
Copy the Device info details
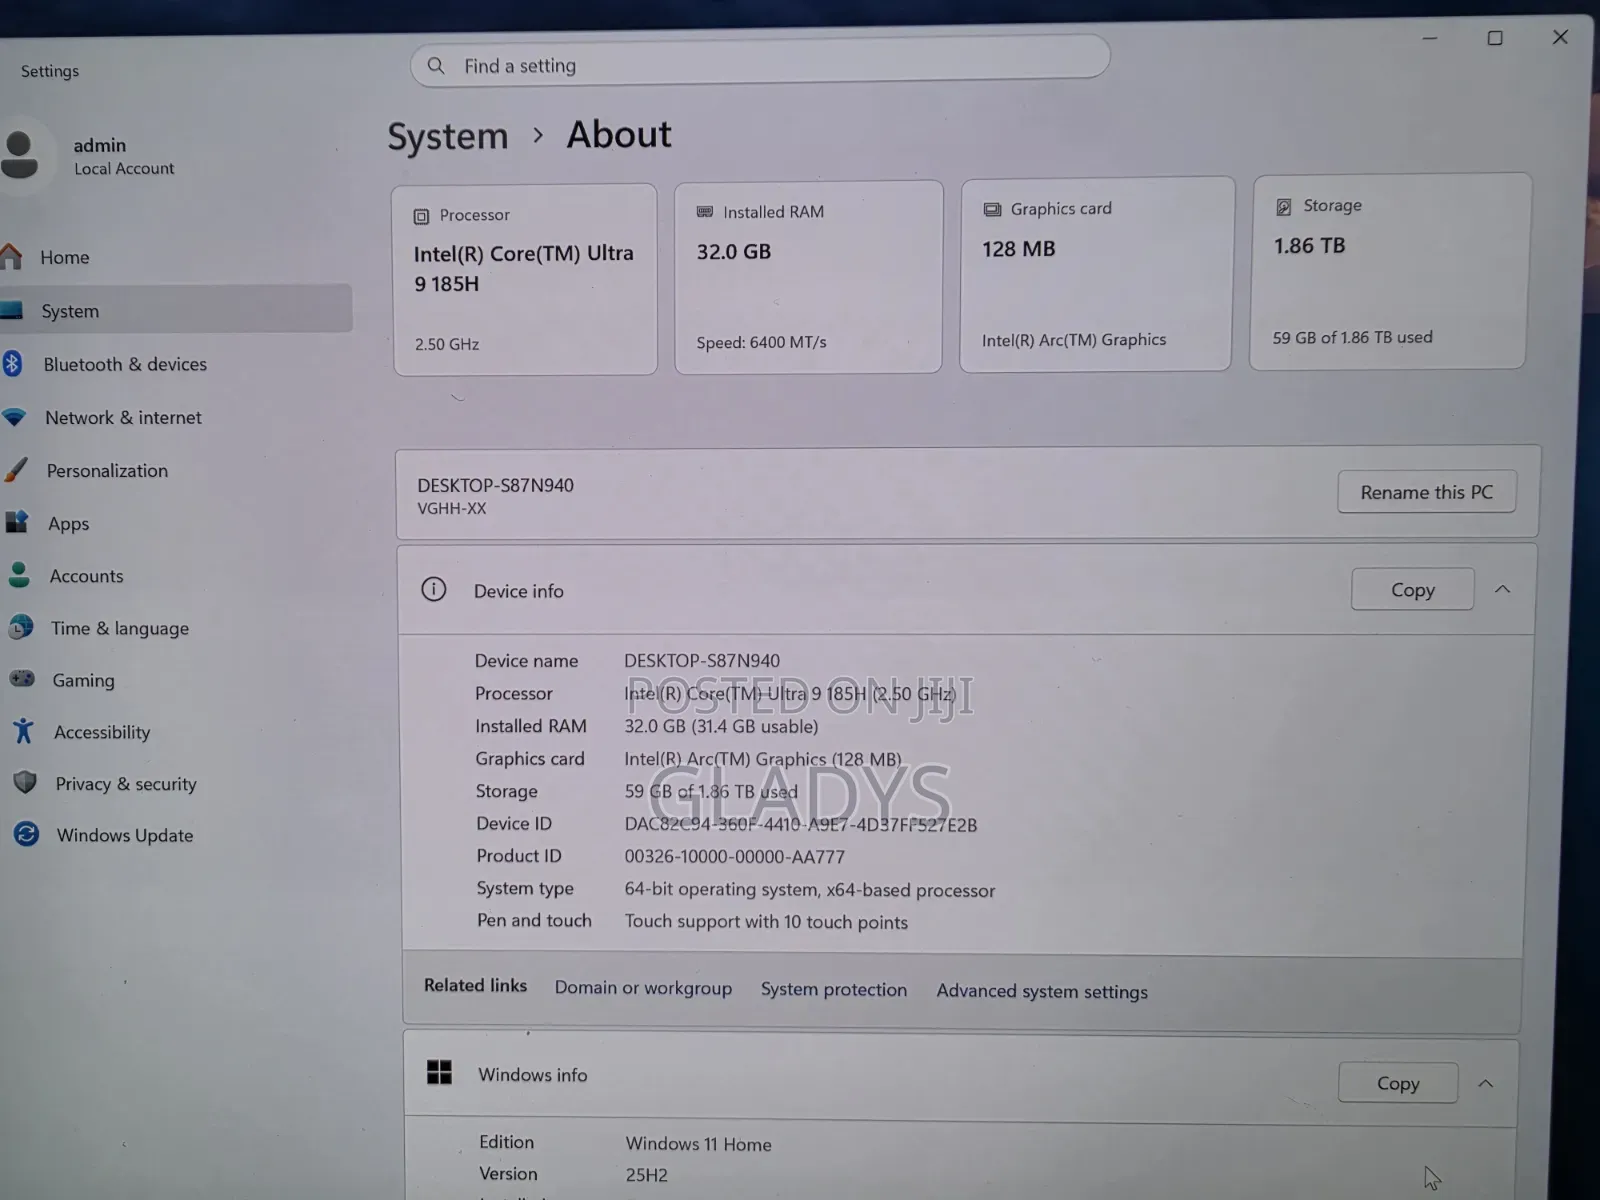(1412, 590)
